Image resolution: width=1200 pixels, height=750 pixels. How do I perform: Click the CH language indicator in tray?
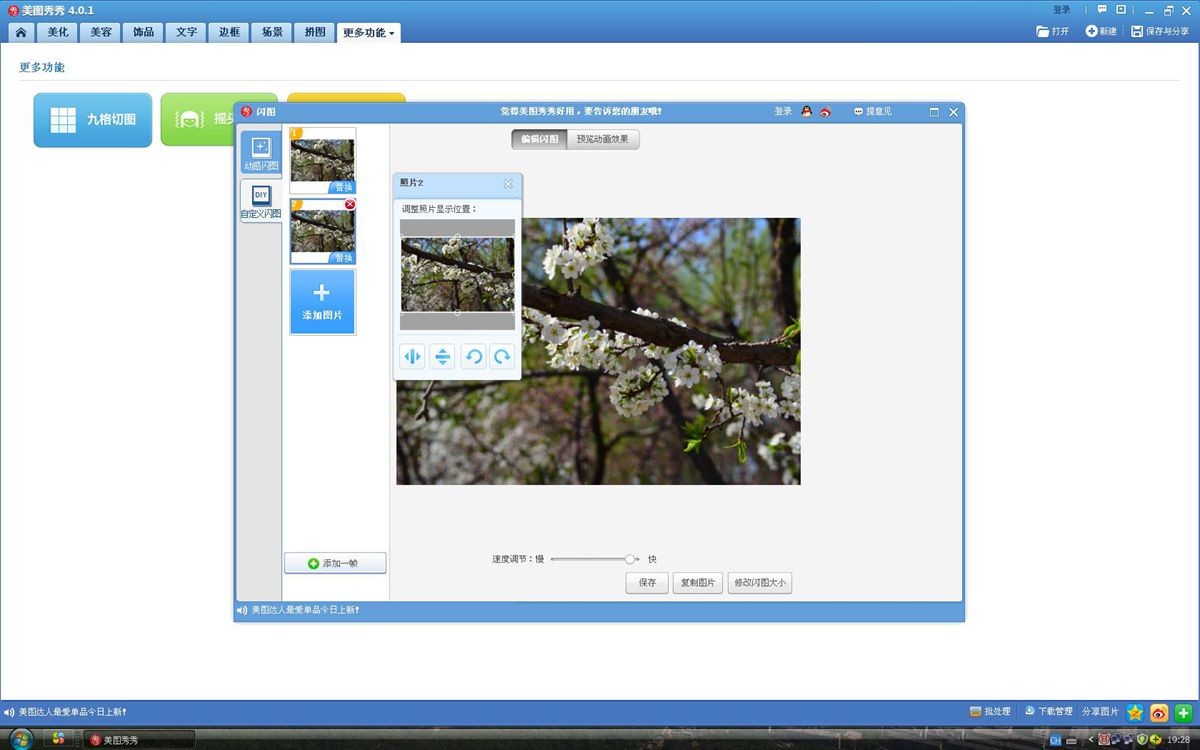(1055, 741)
